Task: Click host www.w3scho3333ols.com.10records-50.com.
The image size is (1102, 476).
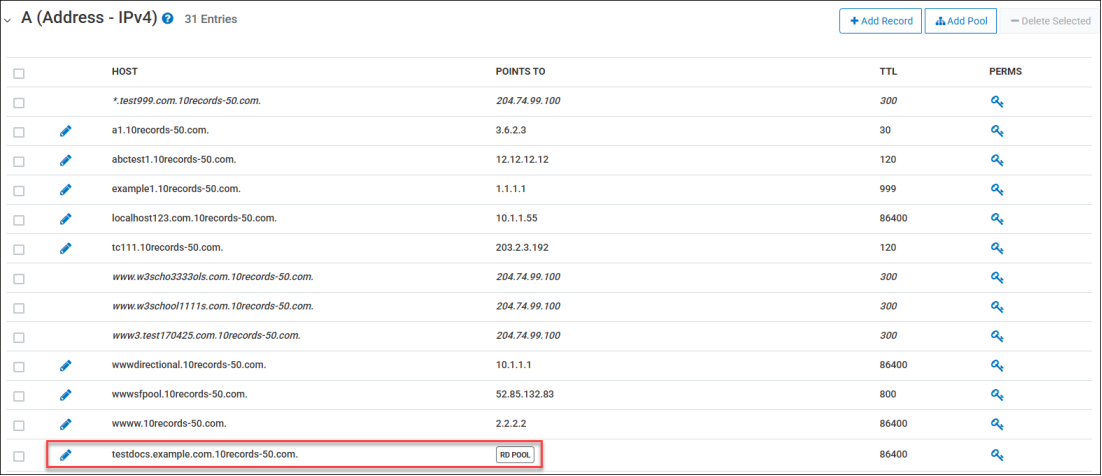Action: pos(212,277)
